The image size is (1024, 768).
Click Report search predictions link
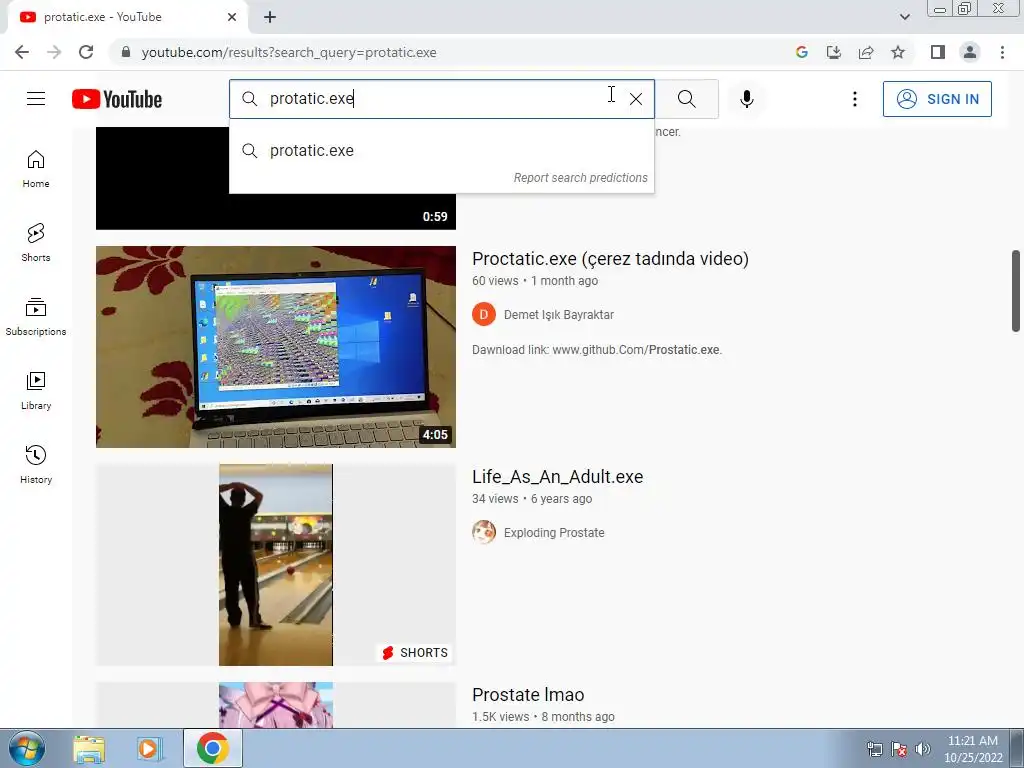pyautogui.click(x=581, y=178)
